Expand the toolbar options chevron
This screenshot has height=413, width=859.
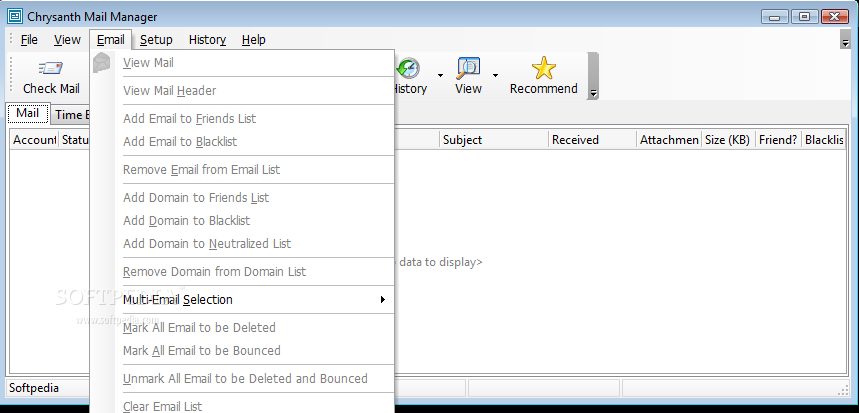pyautogui.click(x=593, y=76)
